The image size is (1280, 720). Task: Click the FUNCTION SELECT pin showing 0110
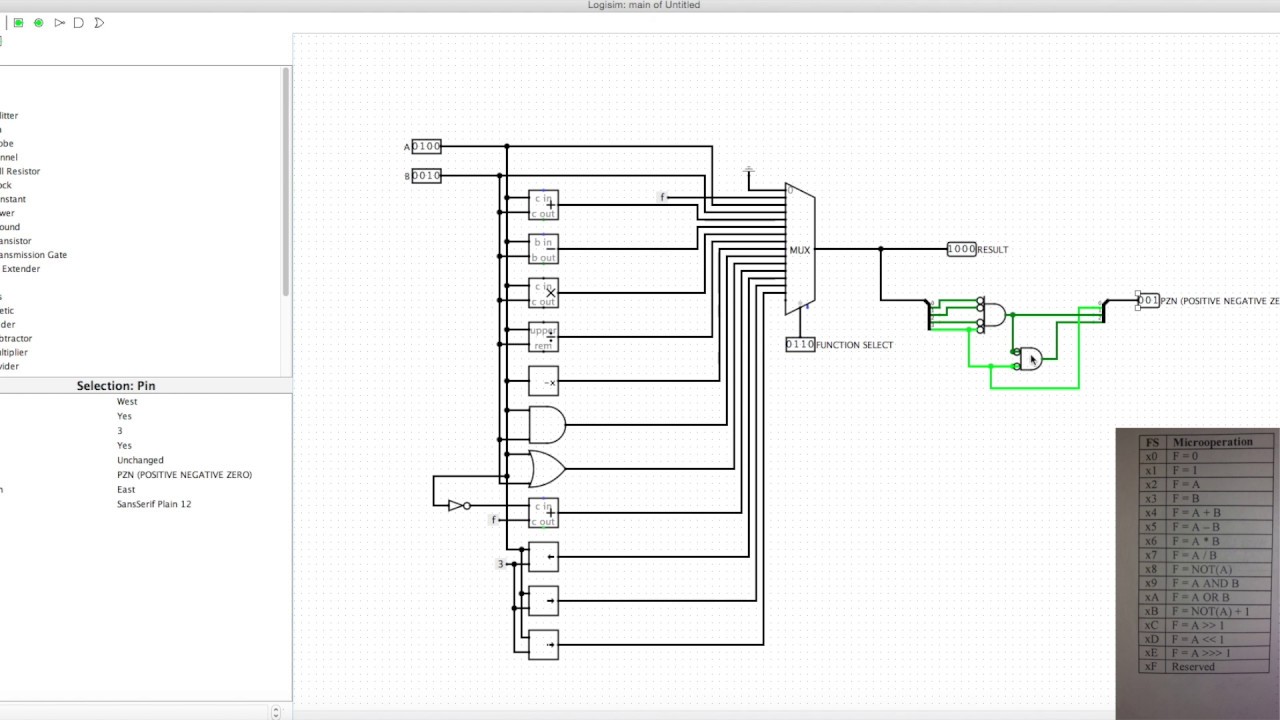click(x=800, y=344)
